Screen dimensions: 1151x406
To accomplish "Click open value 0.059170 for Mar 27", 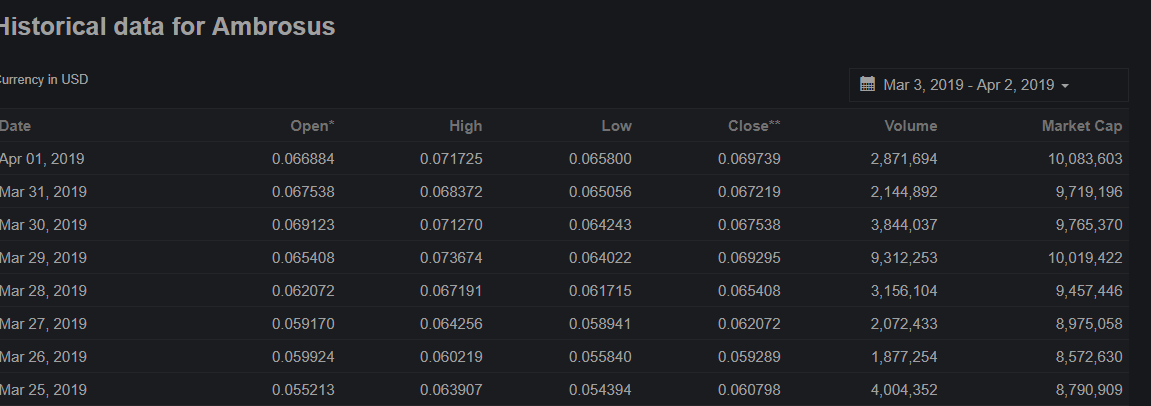I will point(303,324).
